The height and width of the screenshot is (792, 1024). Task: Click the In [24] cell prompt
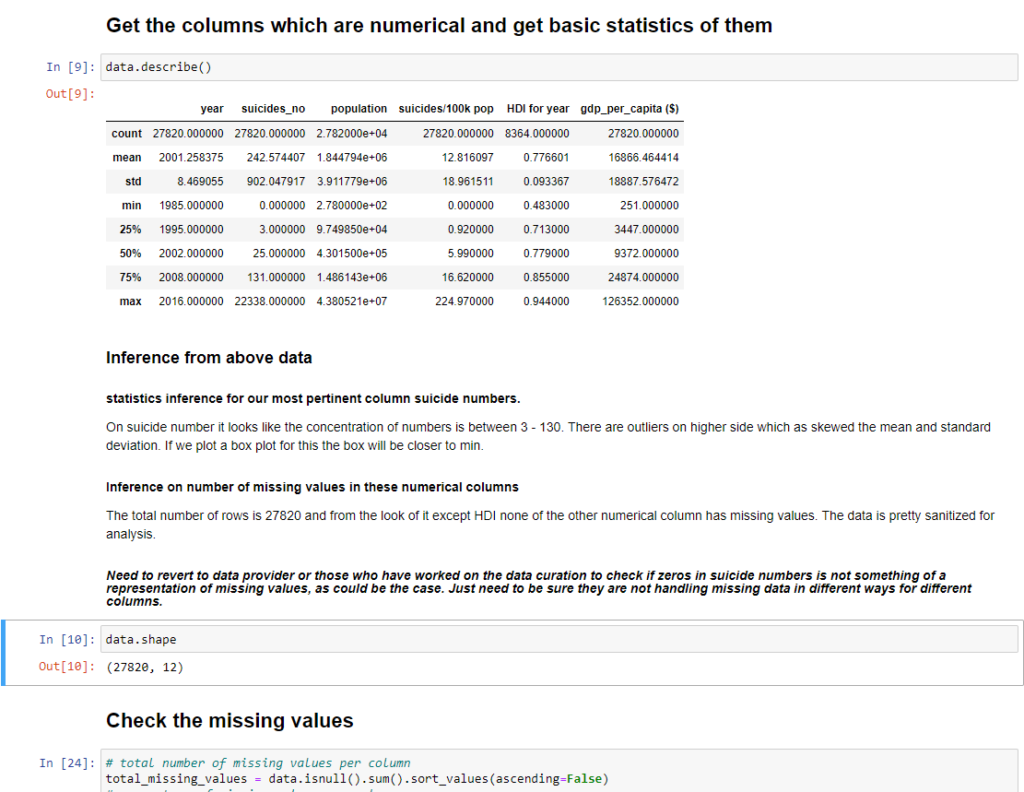click(x=68, y=763)
